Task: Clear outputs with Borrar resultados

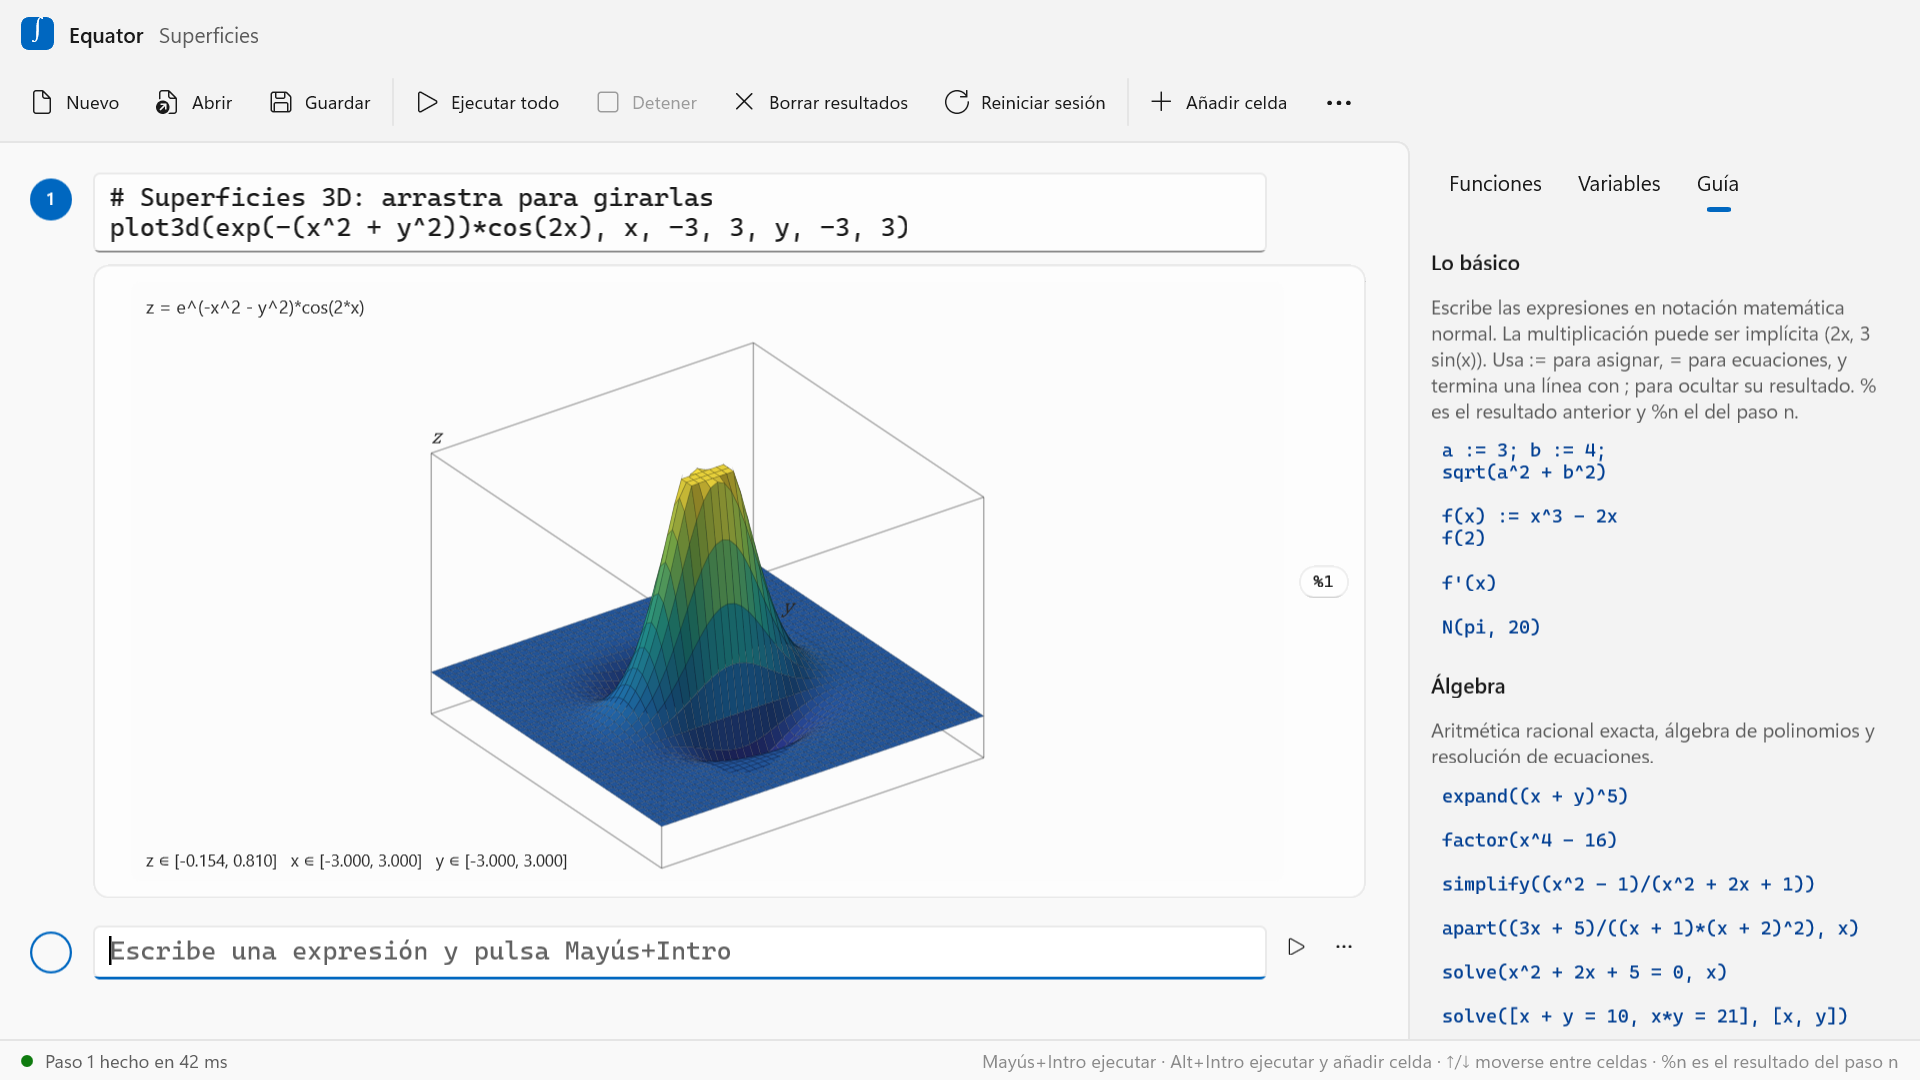Action: click(821, 103)
